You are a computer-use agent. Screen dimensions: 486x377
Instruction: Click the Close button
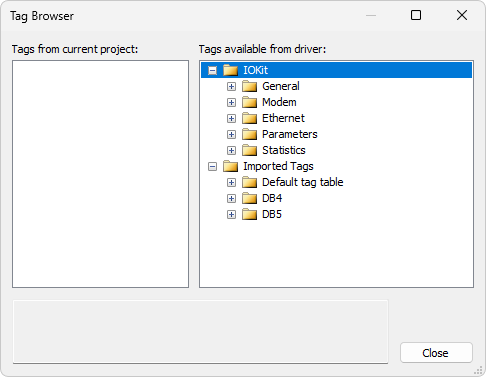(436, 353)
